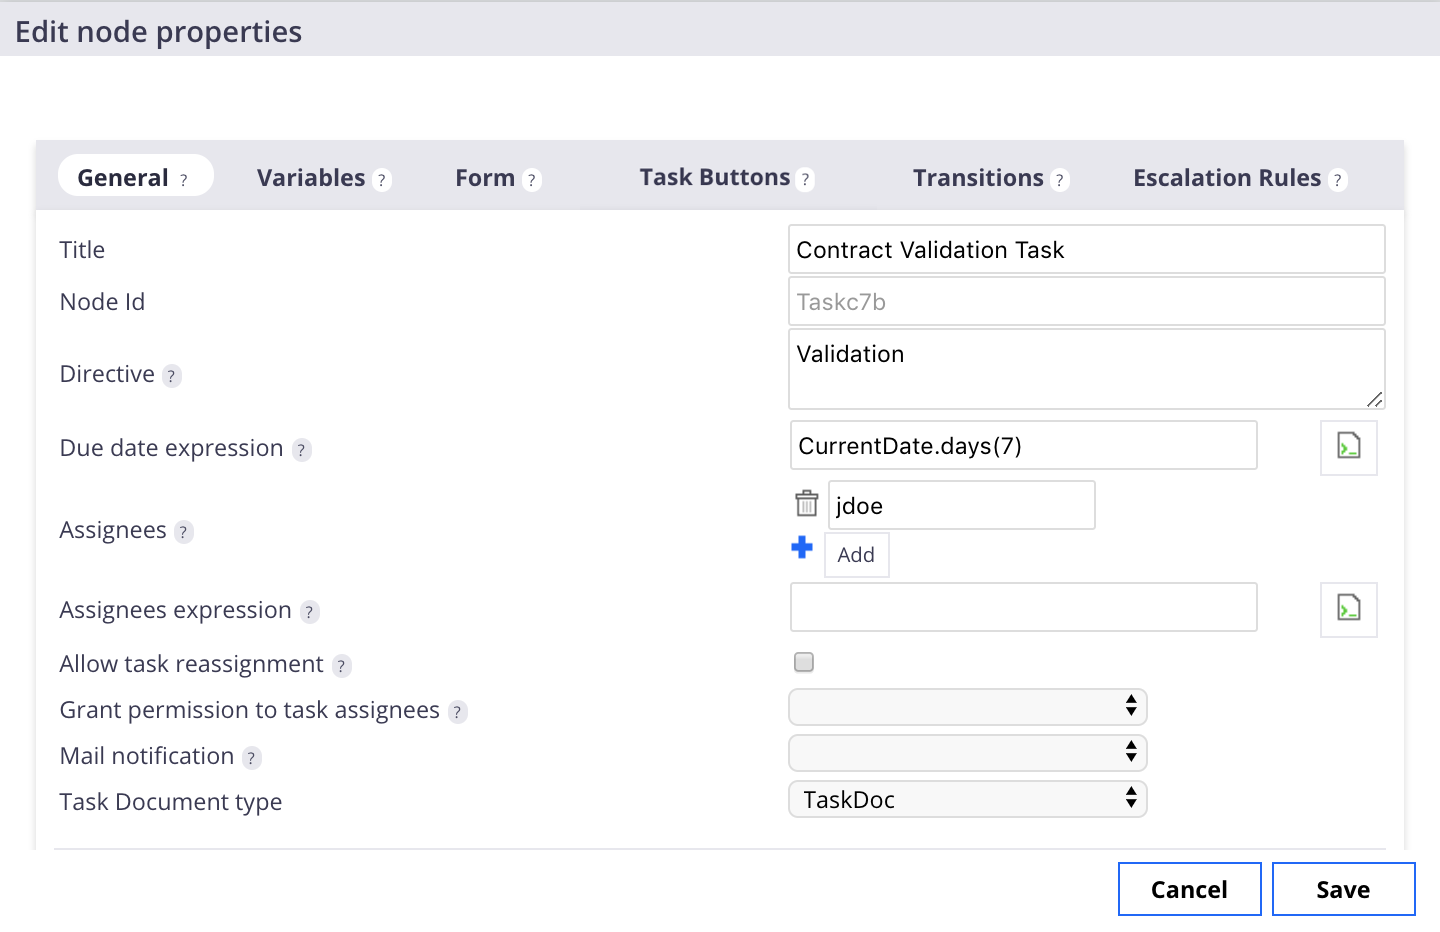
Task: Open script editor for Assignees expression
Action: click(x=1348, y=609)
